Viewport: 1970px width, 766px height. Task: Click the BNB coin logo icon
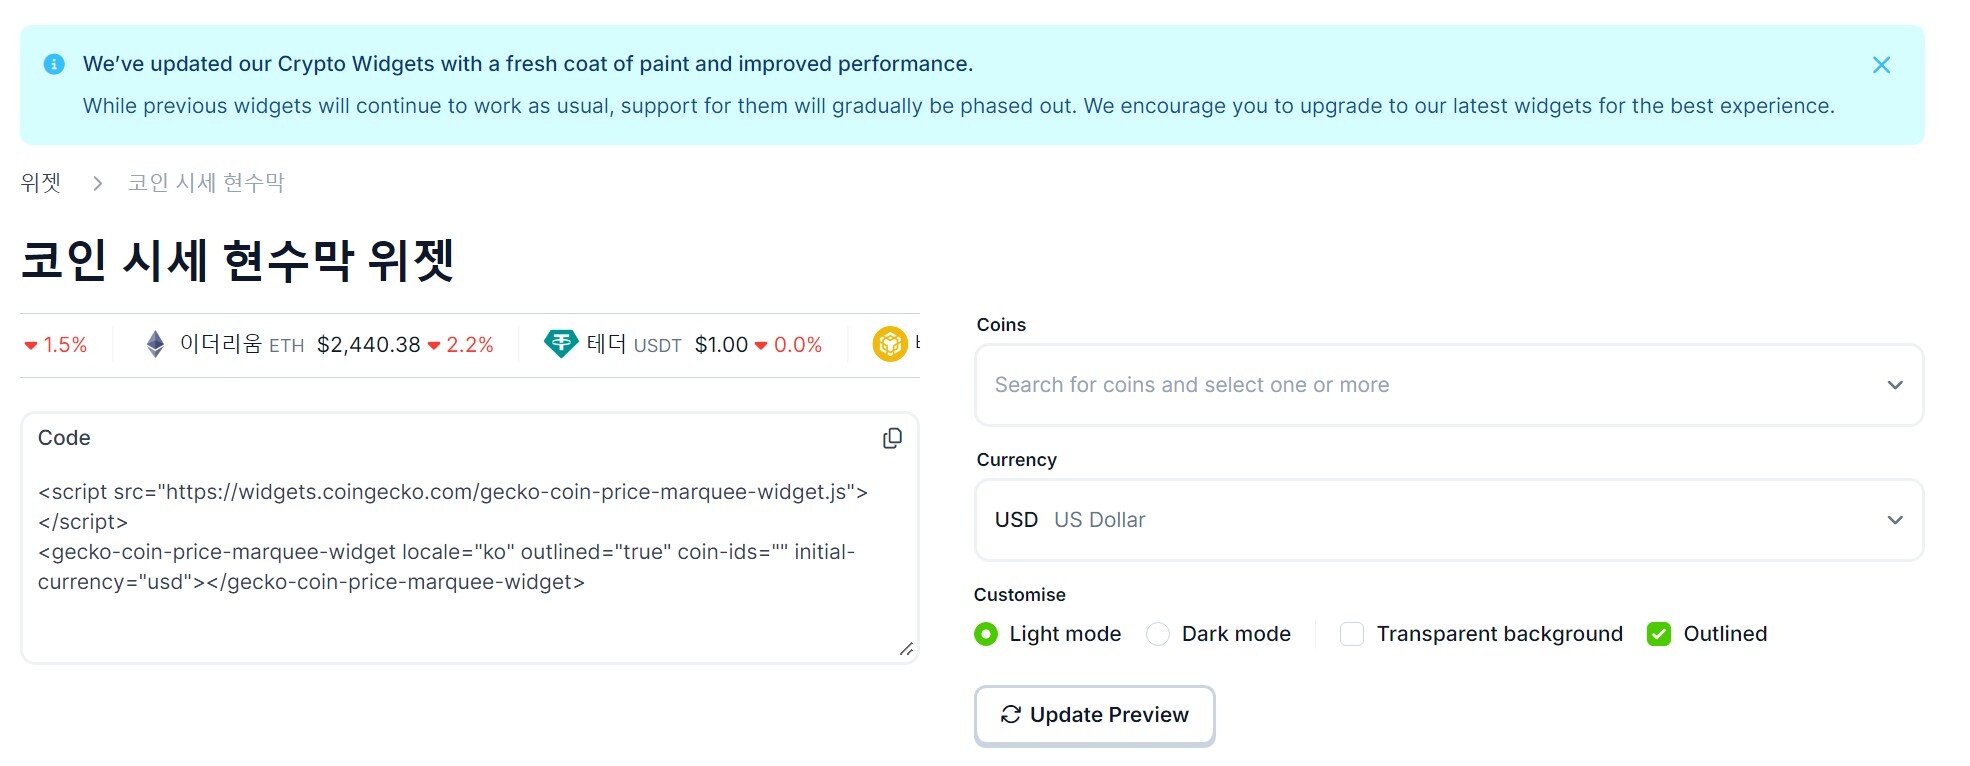[x=889, y=344]
